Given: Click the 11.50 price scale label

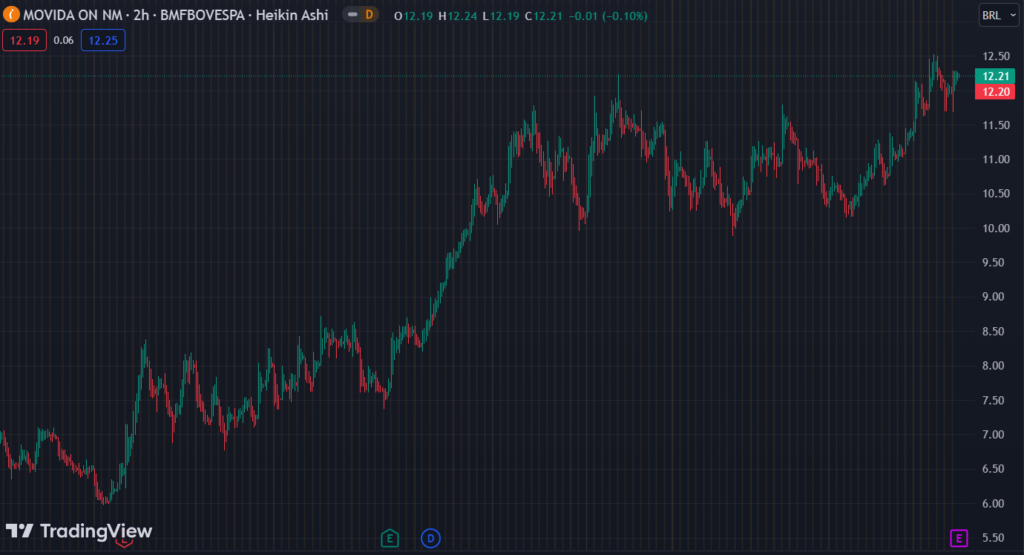Looking at the screenshot, I should 996,125.
